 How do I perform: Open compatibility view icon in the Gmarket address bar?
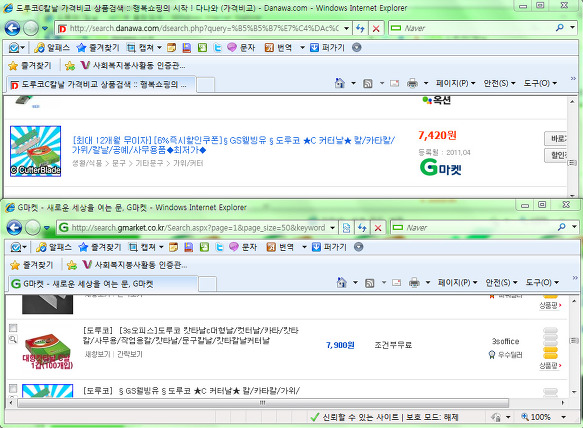pos(346,228)
